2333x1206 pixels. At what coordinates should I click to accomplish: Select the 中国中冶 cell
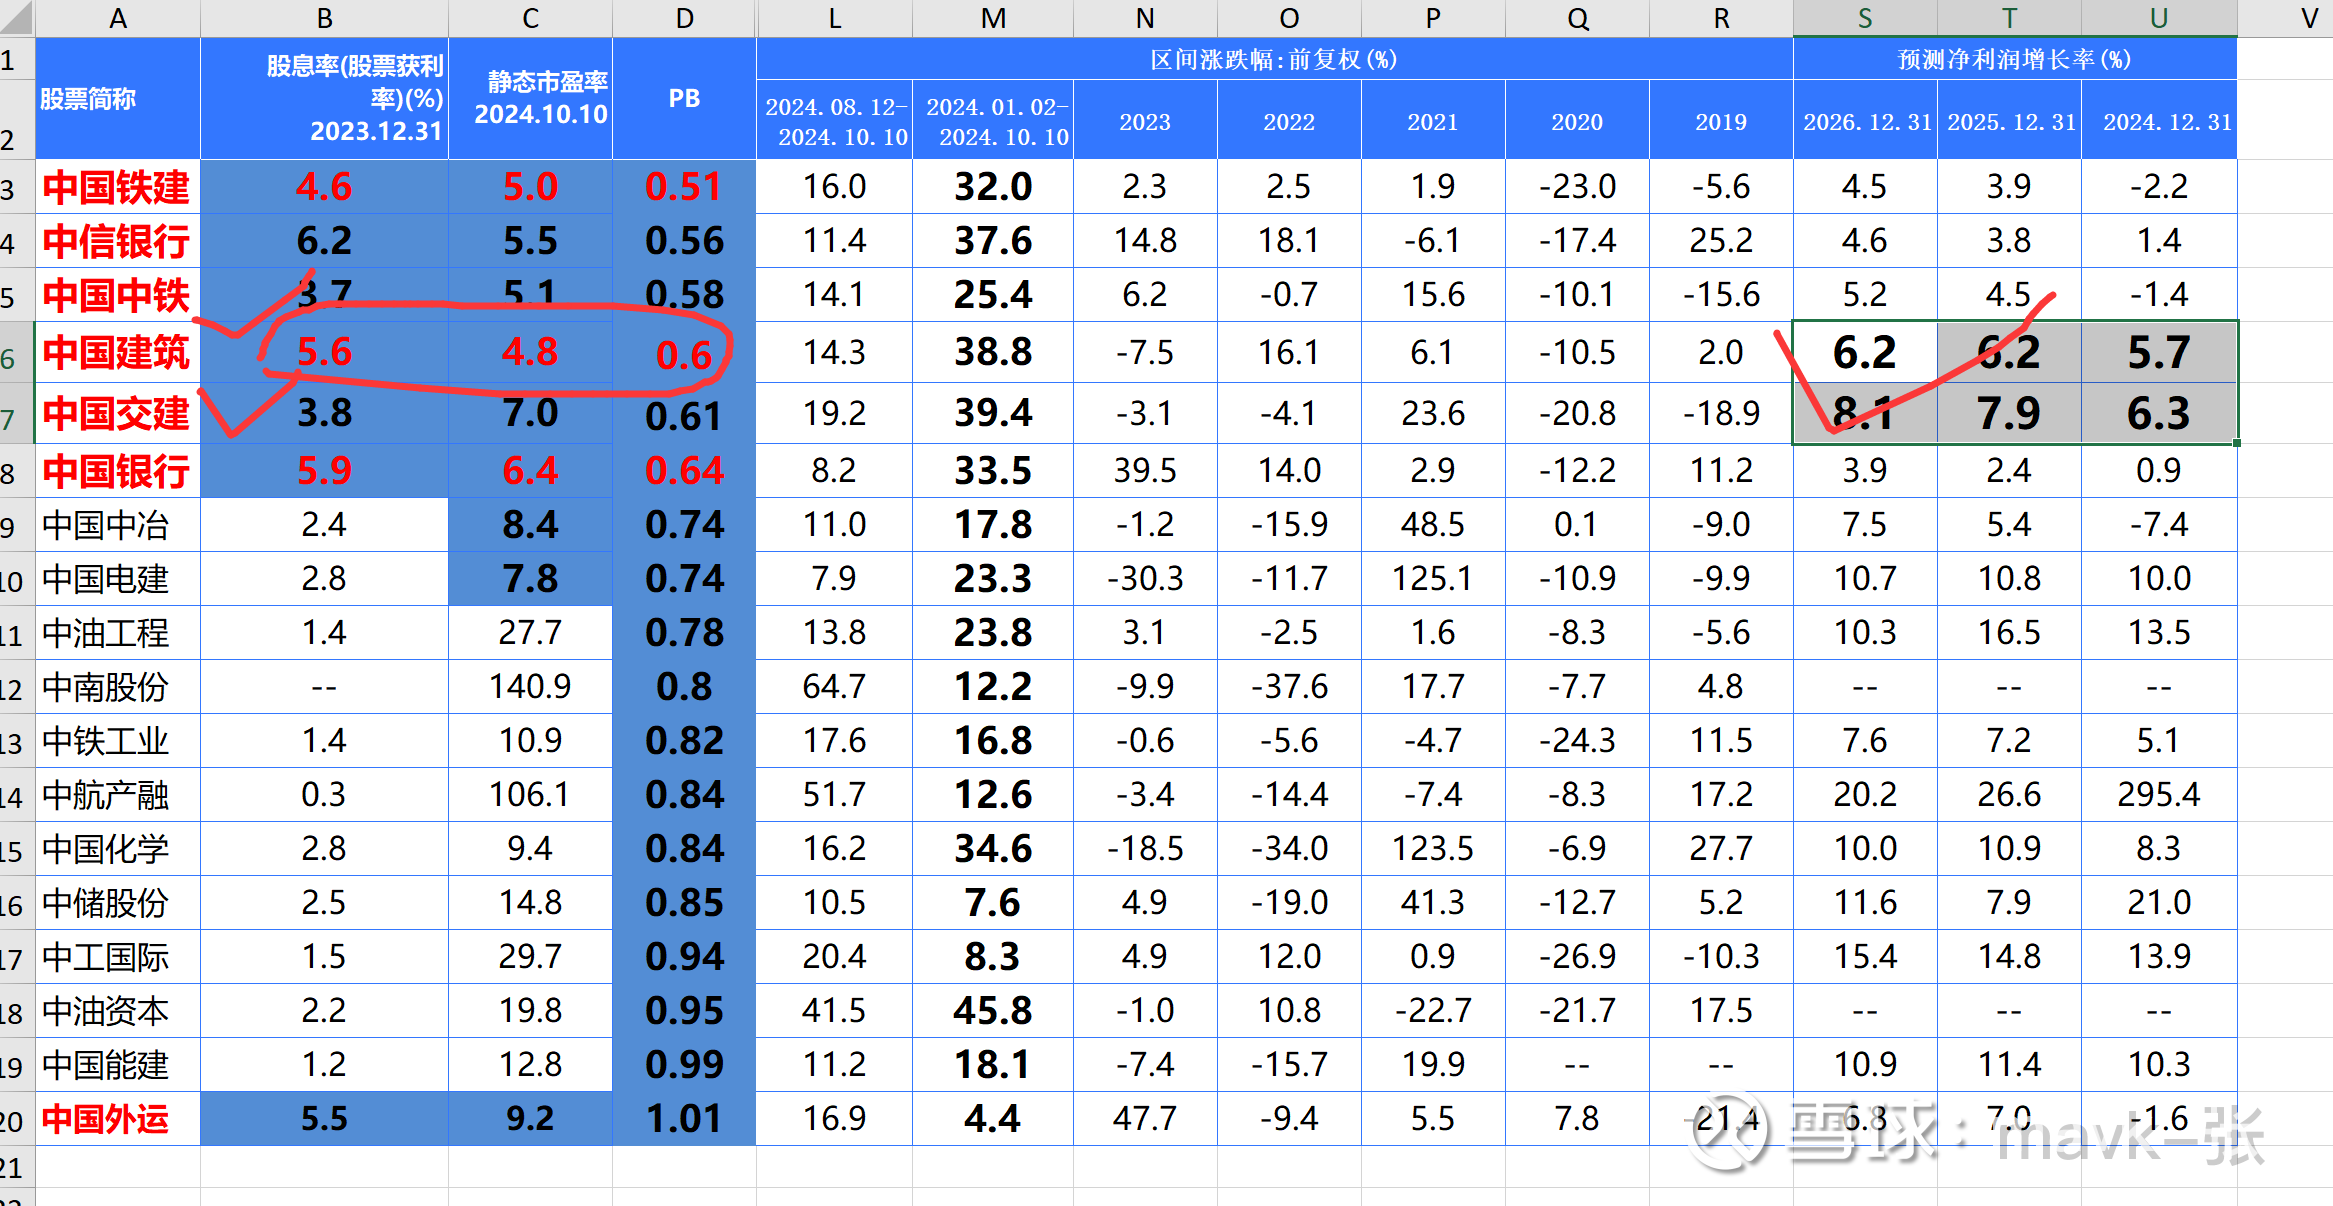click(x=118, y=525)
